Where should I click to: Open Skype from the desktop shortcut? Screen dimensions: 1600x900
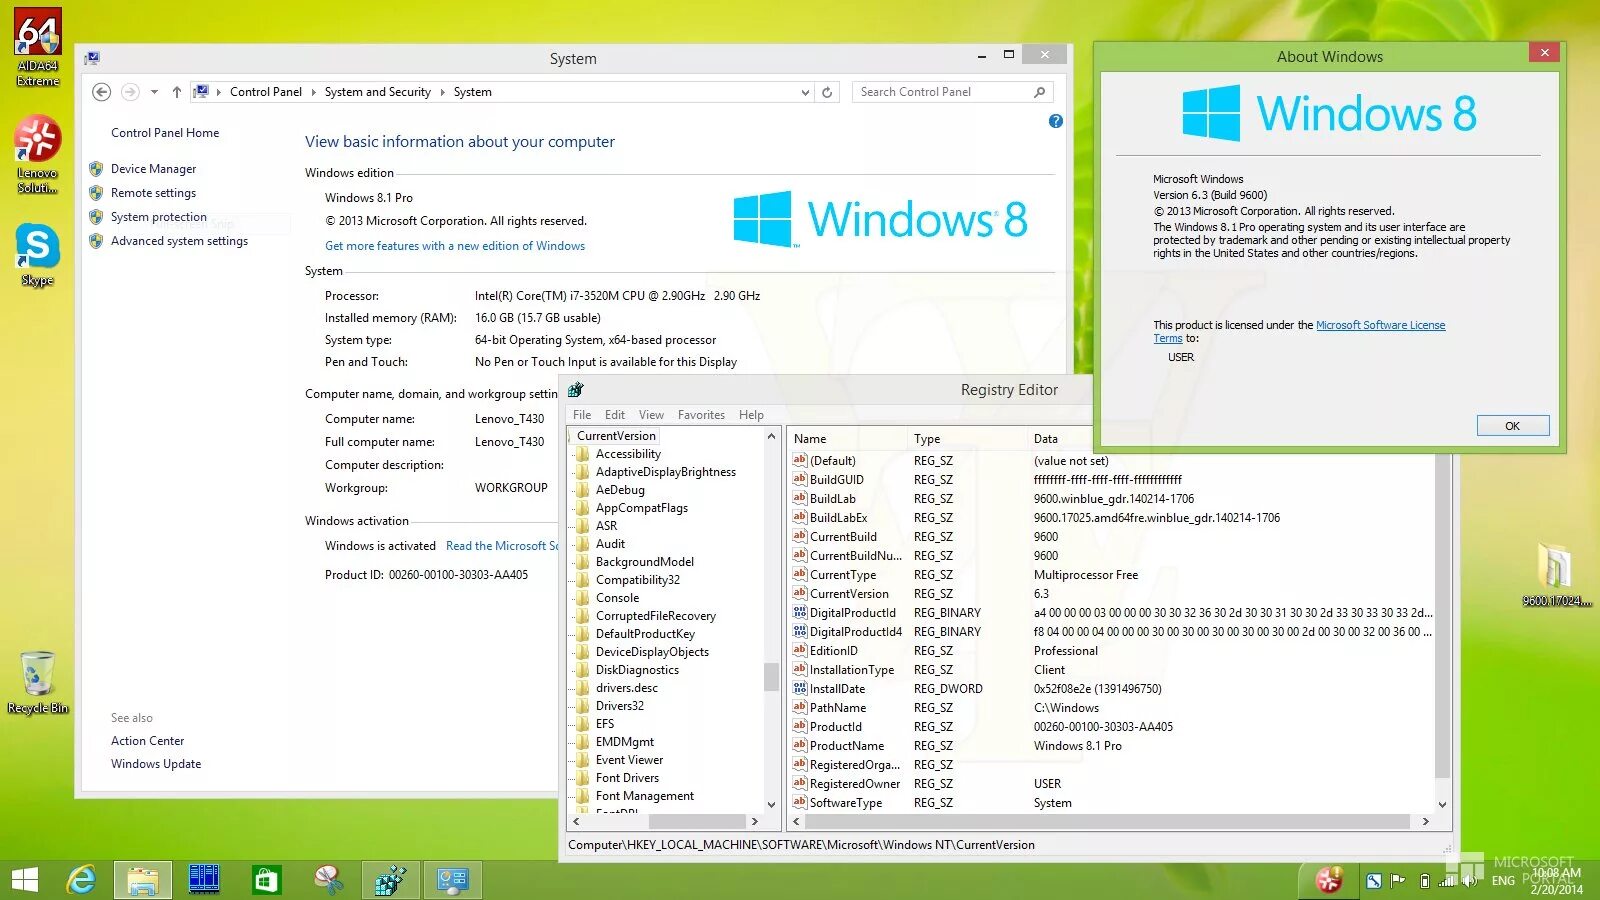(x=37, y=248)
